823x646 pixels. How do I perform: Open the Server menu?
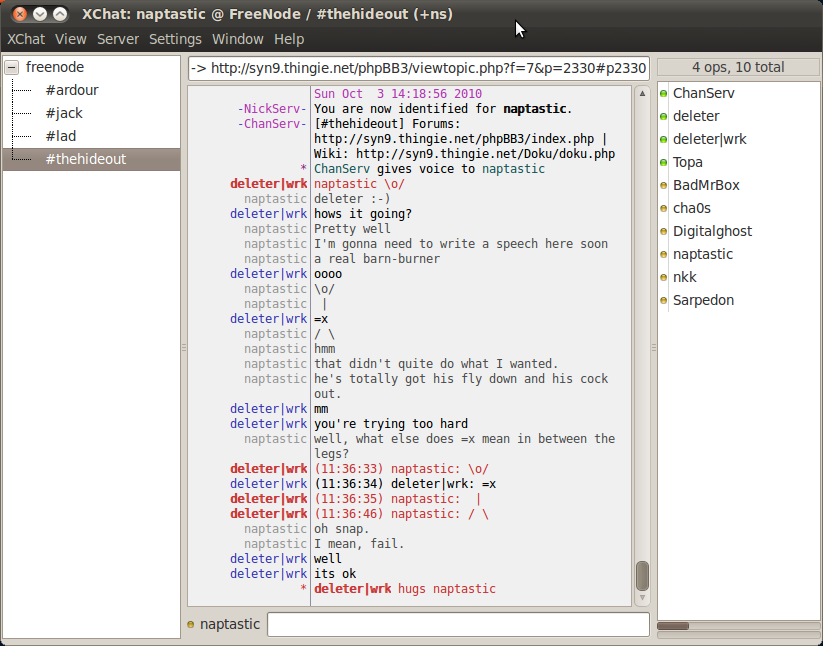coord(118,39)
